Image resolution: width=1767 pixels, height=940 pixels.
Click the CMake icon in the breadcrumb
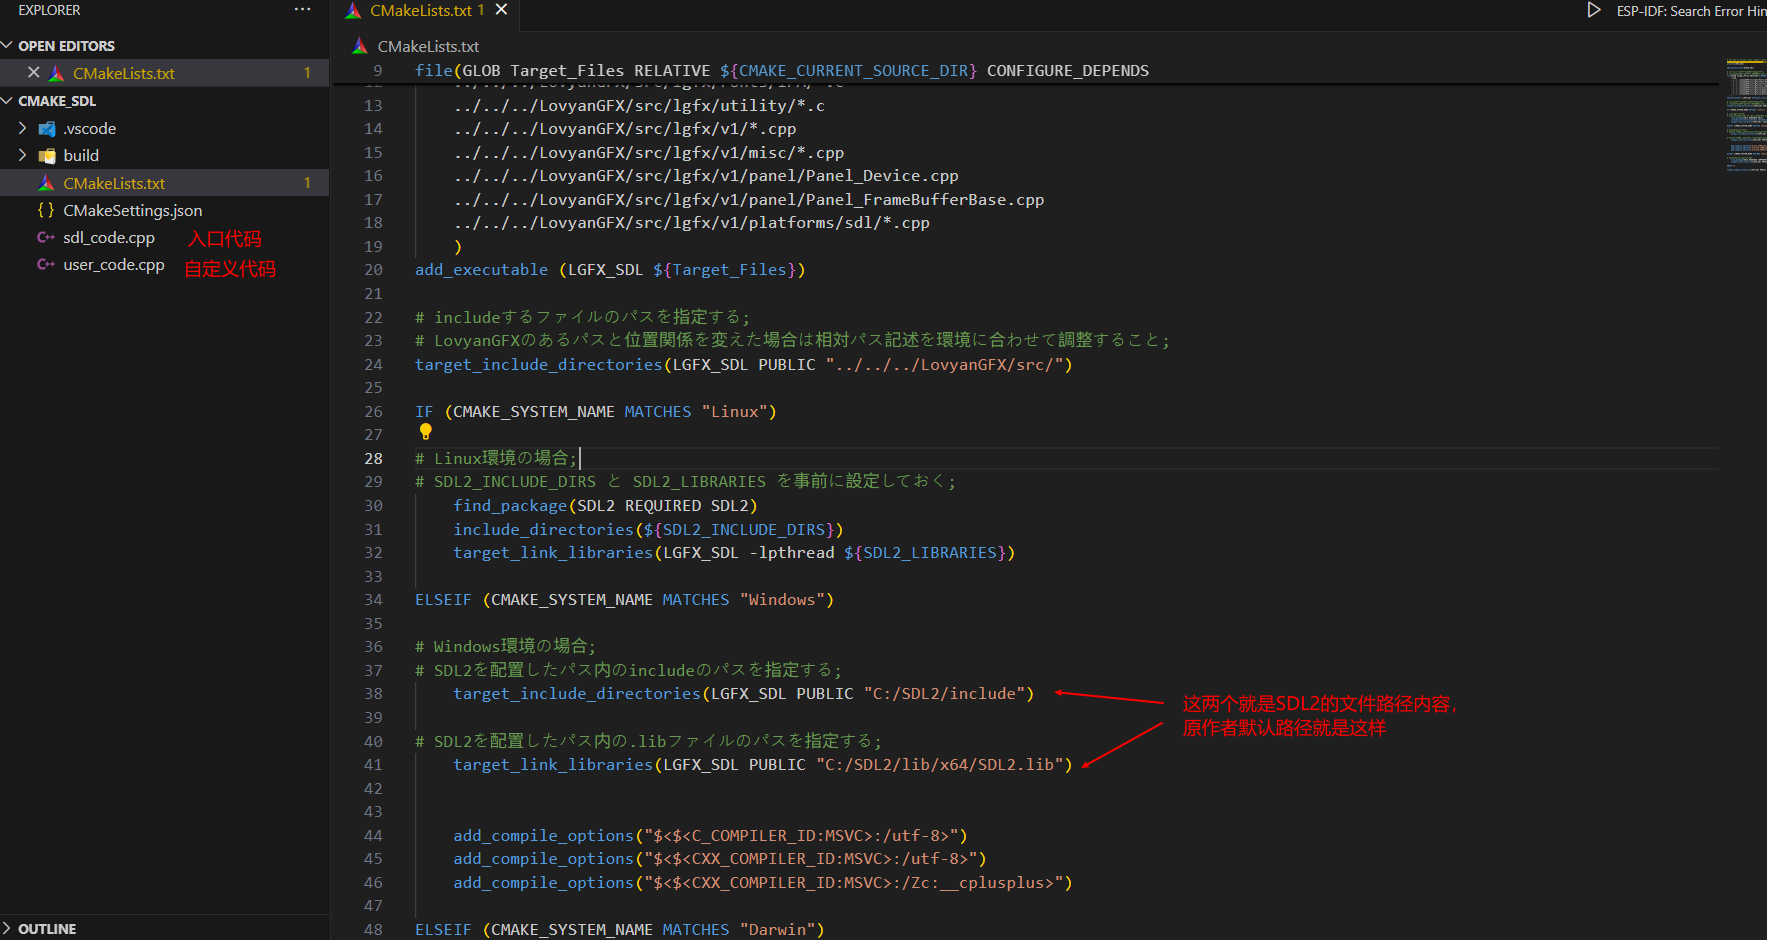(x=360, y=46)
